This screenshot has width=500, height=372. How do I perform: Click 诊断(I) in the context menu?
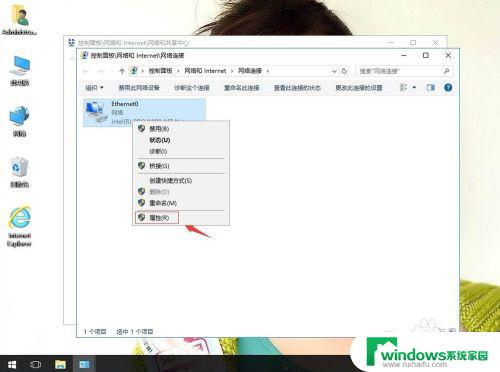coord(181,151)
